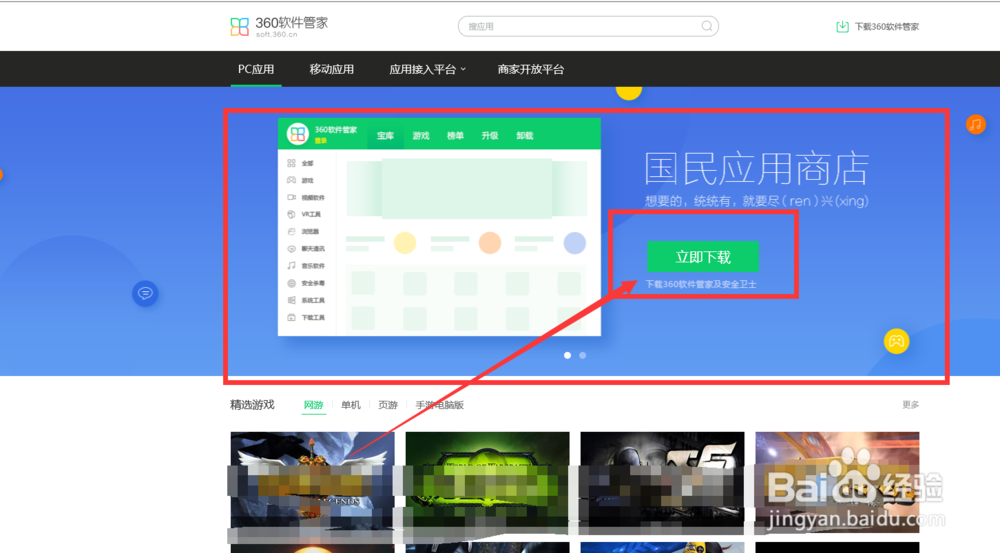
Task: Select the first carousel dot
Action: click(x=568, y=355)
